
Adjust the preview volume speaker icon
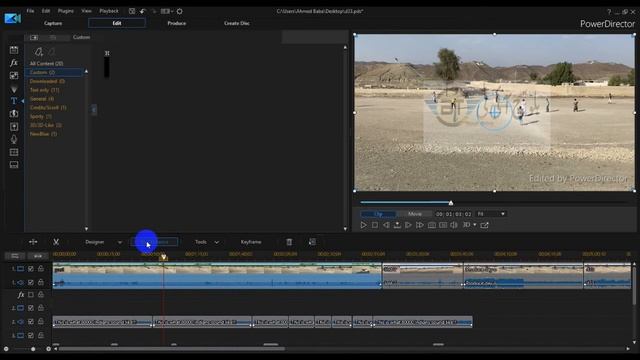pos(454,225)
